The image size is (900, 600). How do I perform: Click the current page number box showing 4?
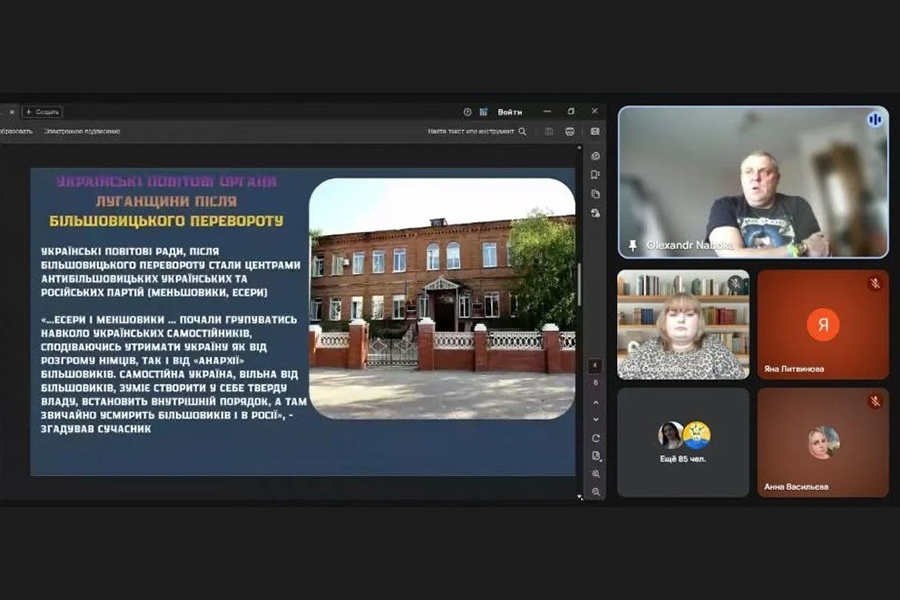pyautogui.click(x=595, y=366)
